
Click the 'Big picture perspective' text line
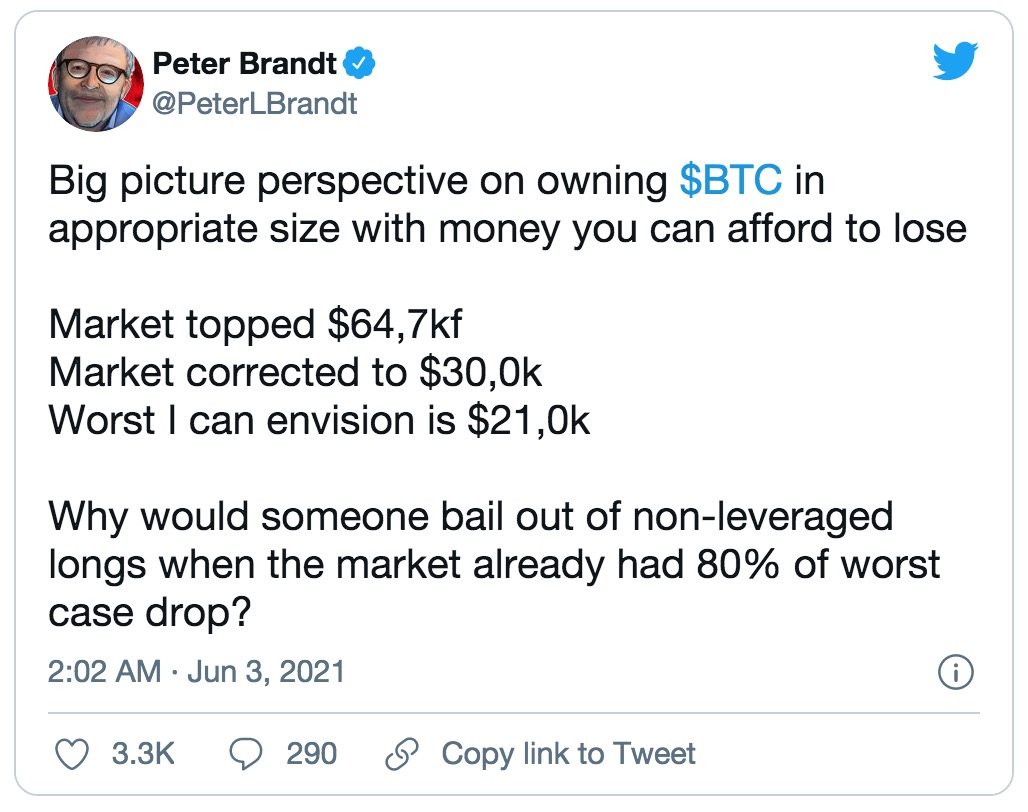point(437,180)
